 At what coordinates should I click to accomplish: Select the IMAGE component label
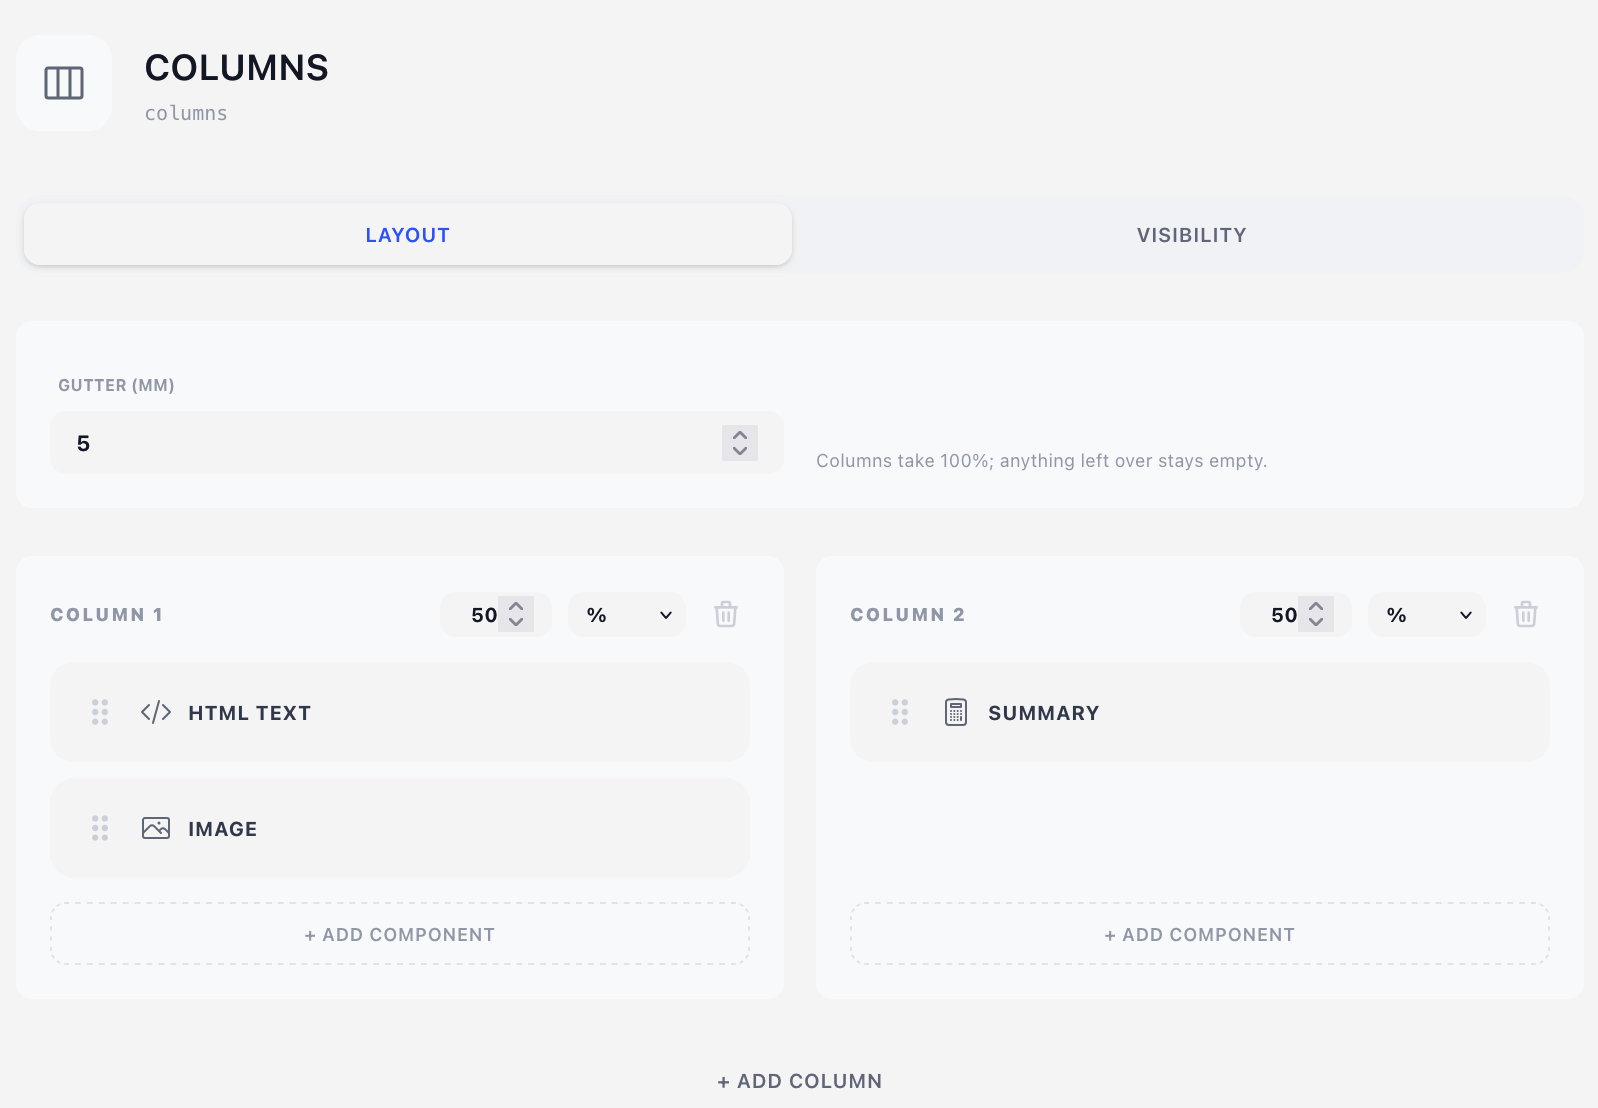(x=222, y=829)
